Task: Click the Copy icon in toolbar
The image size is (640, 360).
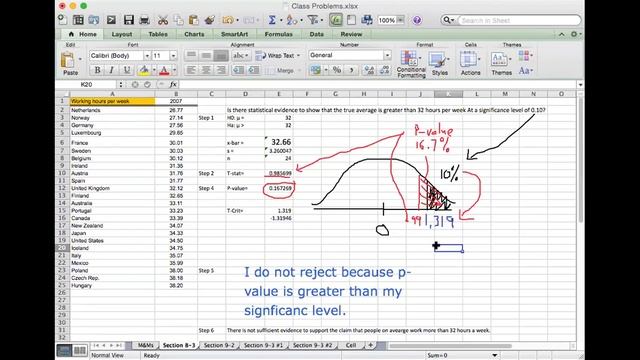Action: point(178,20)
